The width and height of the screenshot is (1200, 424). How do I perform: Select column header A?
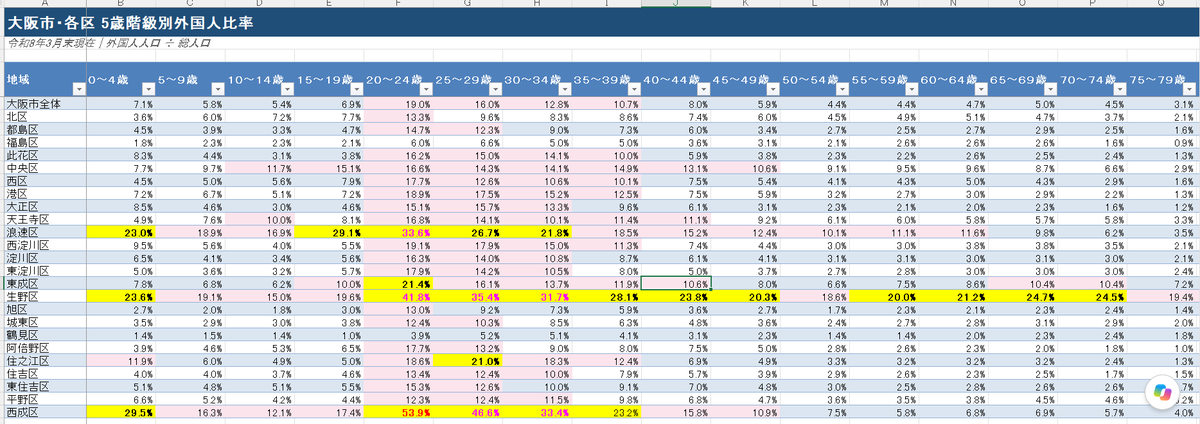tap(43, 4)
